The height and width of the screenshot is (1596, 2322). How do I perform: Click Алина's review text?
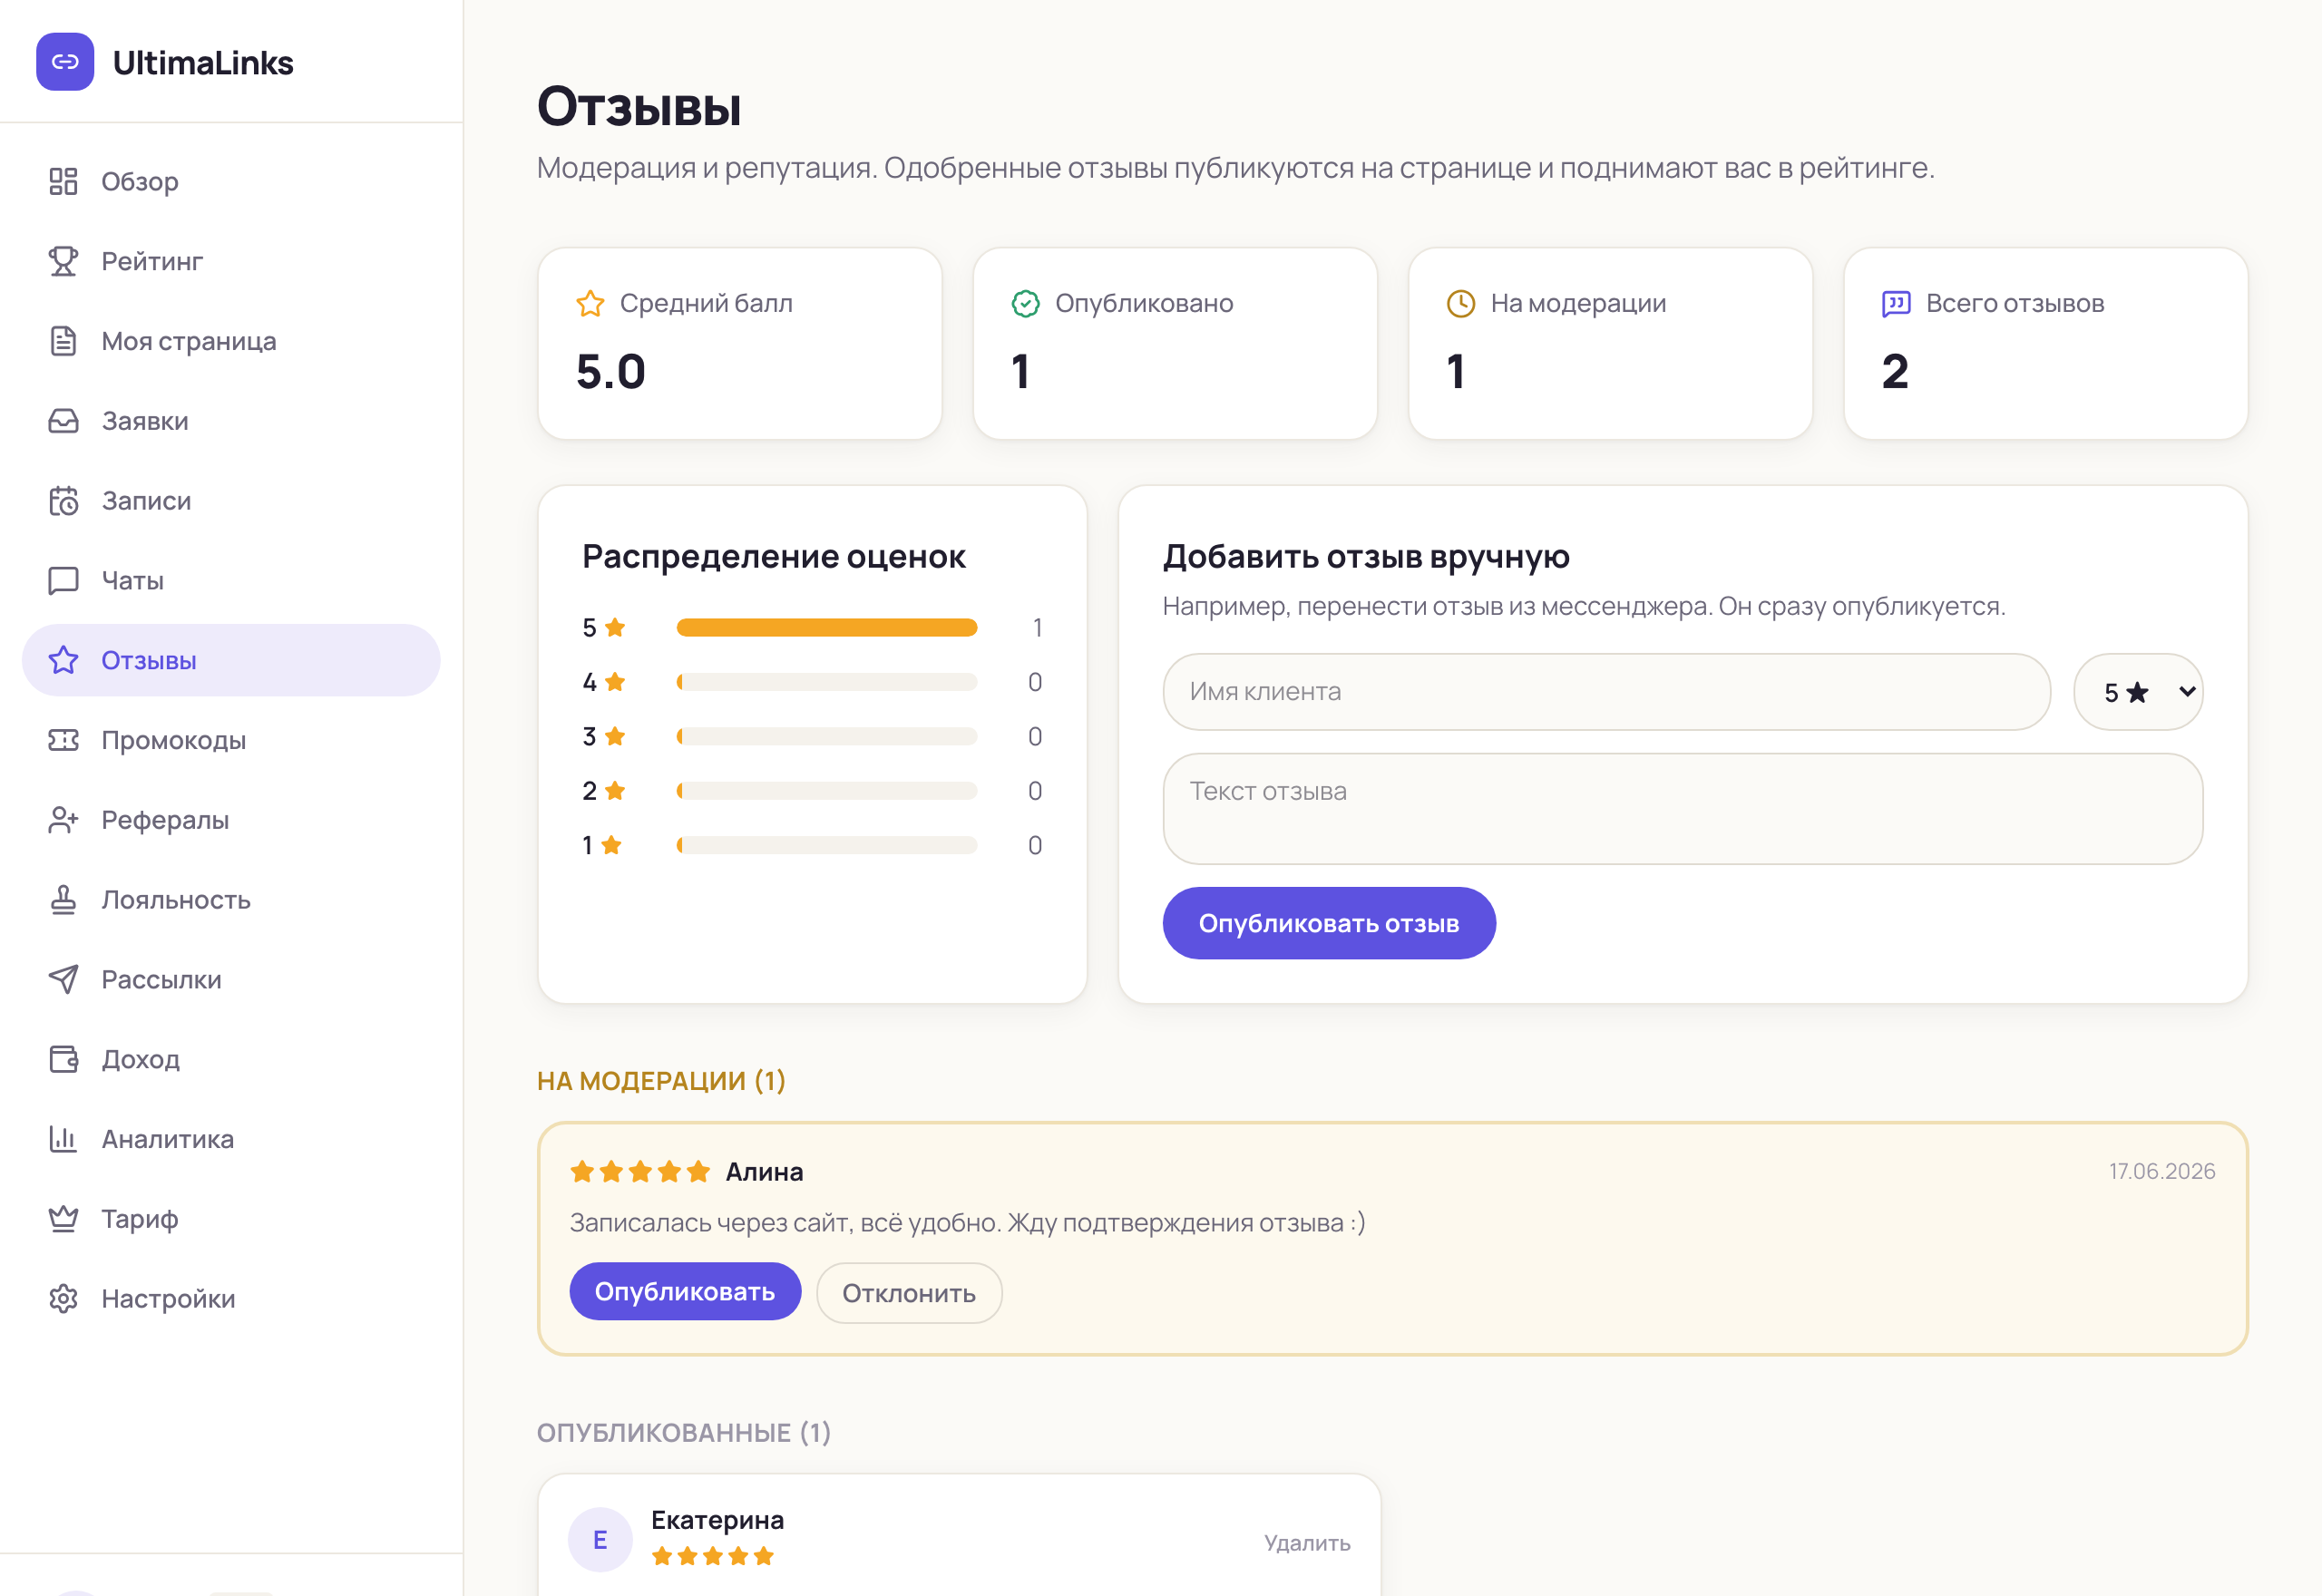[x=967, y=1223]
